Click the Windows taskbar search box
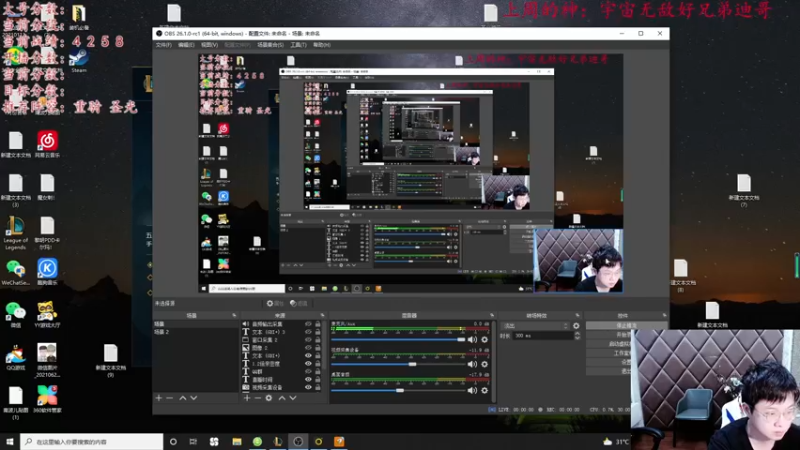The height and width of the screenshot is (450, 800). click(92, 442)
